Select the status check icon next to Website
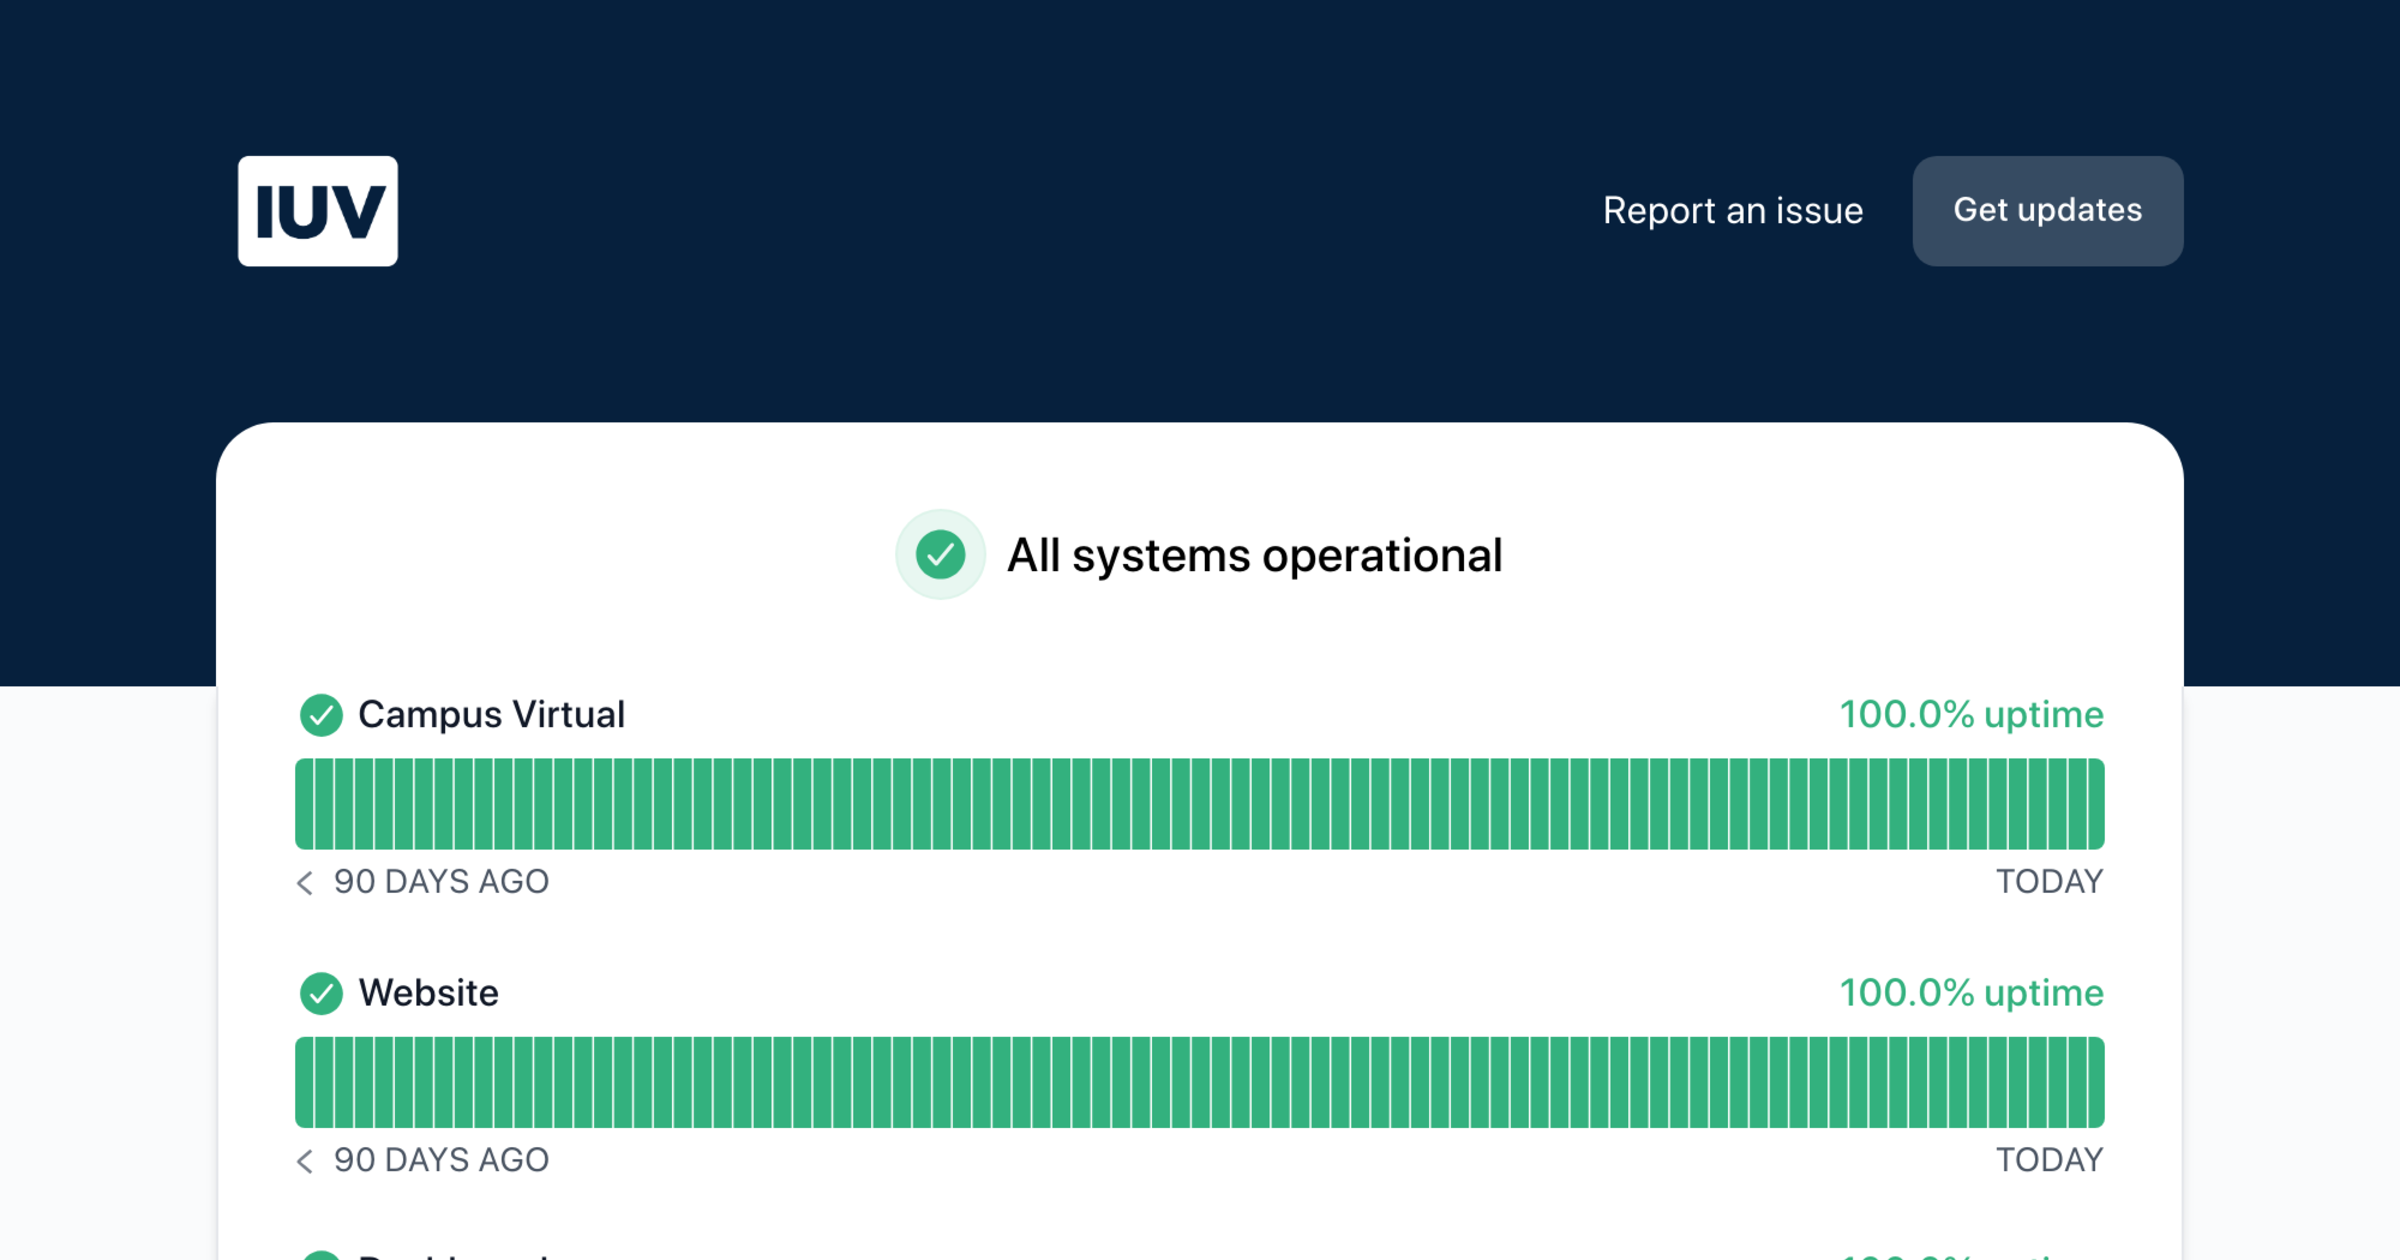The width and height of the screenshot is (2400, 1260). coord(322,993)
